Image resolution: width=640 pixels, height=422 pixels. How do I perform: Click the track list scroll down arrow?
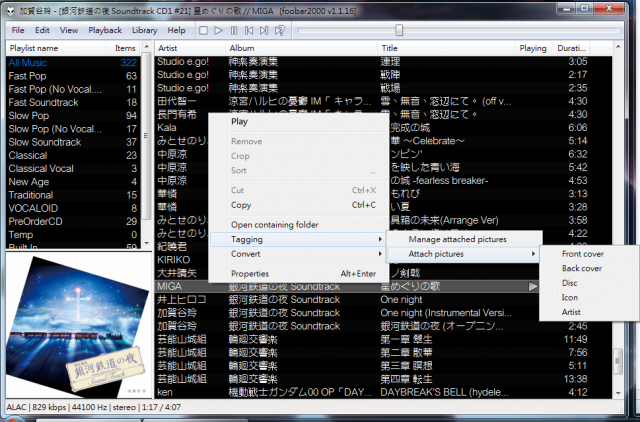(x=618, y=393)
